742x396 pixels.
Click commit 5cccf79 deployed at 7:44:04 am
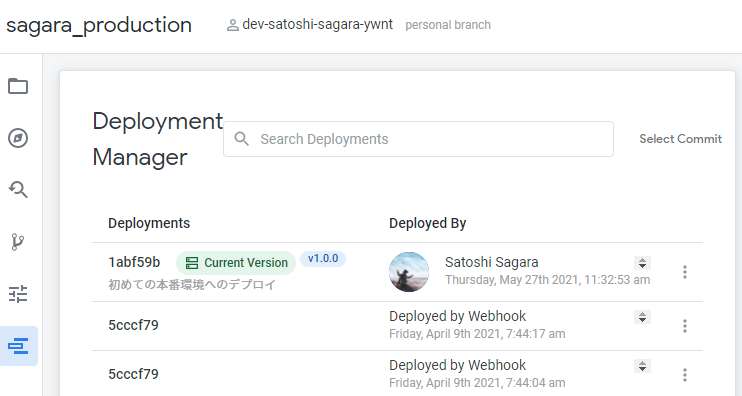tap(133, 374)
